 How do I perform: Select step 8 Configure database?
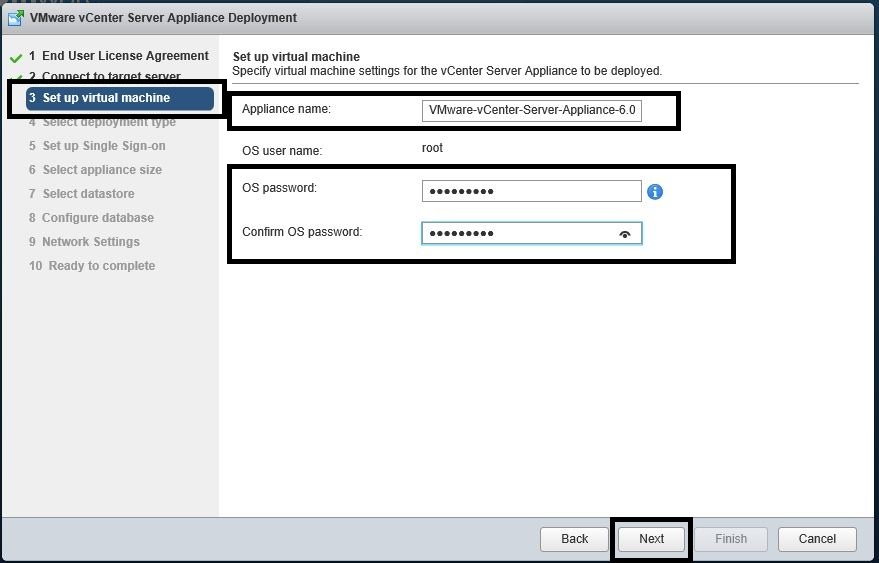[97, 218]
